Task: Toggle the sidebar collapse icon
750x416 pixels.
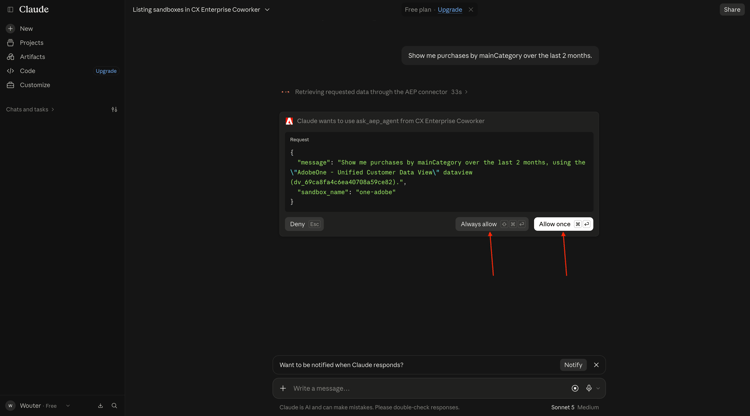Action: [10, 10]
